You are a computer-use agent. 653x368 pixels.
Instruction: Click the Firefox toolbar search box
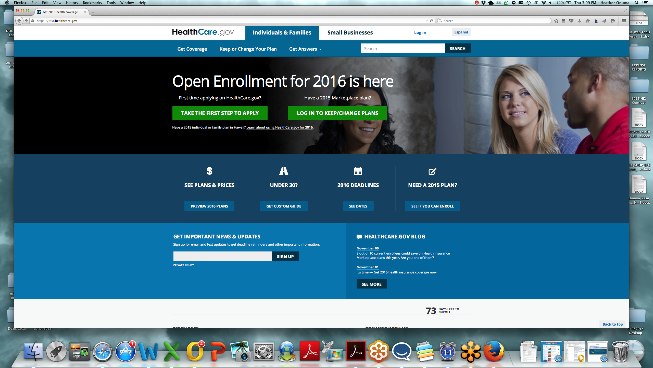click(x=494, y=20)
